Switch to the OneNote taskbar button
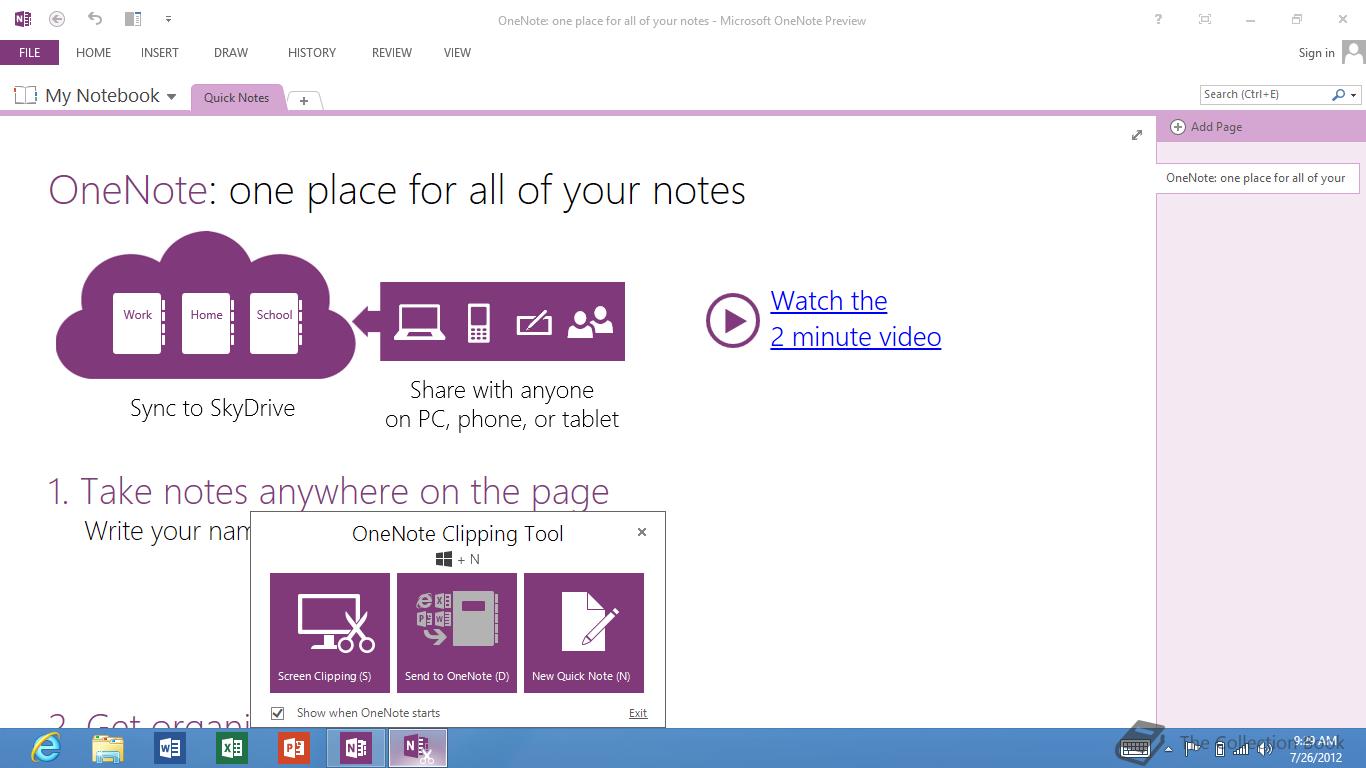1366x768 pixels. pos(356,748)
